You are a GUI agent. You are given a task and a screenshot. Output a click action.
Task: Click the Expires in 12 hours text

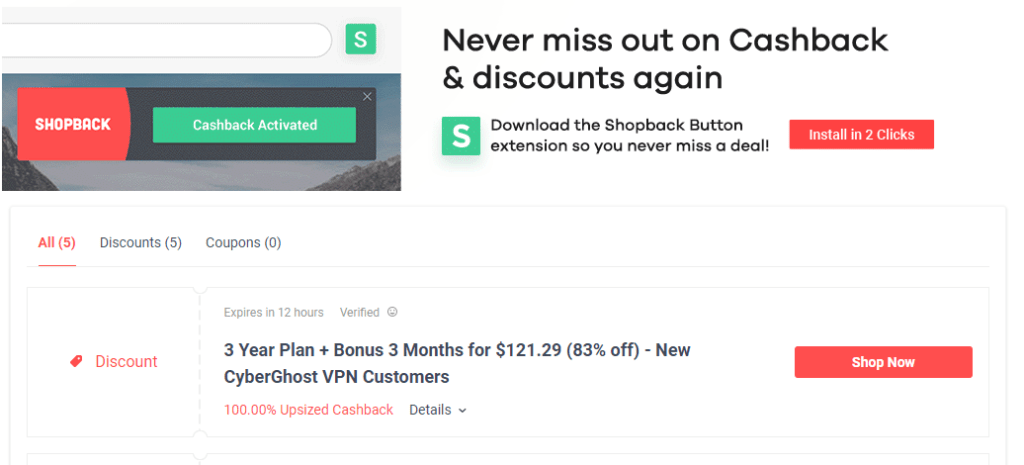tap(274, 312)
